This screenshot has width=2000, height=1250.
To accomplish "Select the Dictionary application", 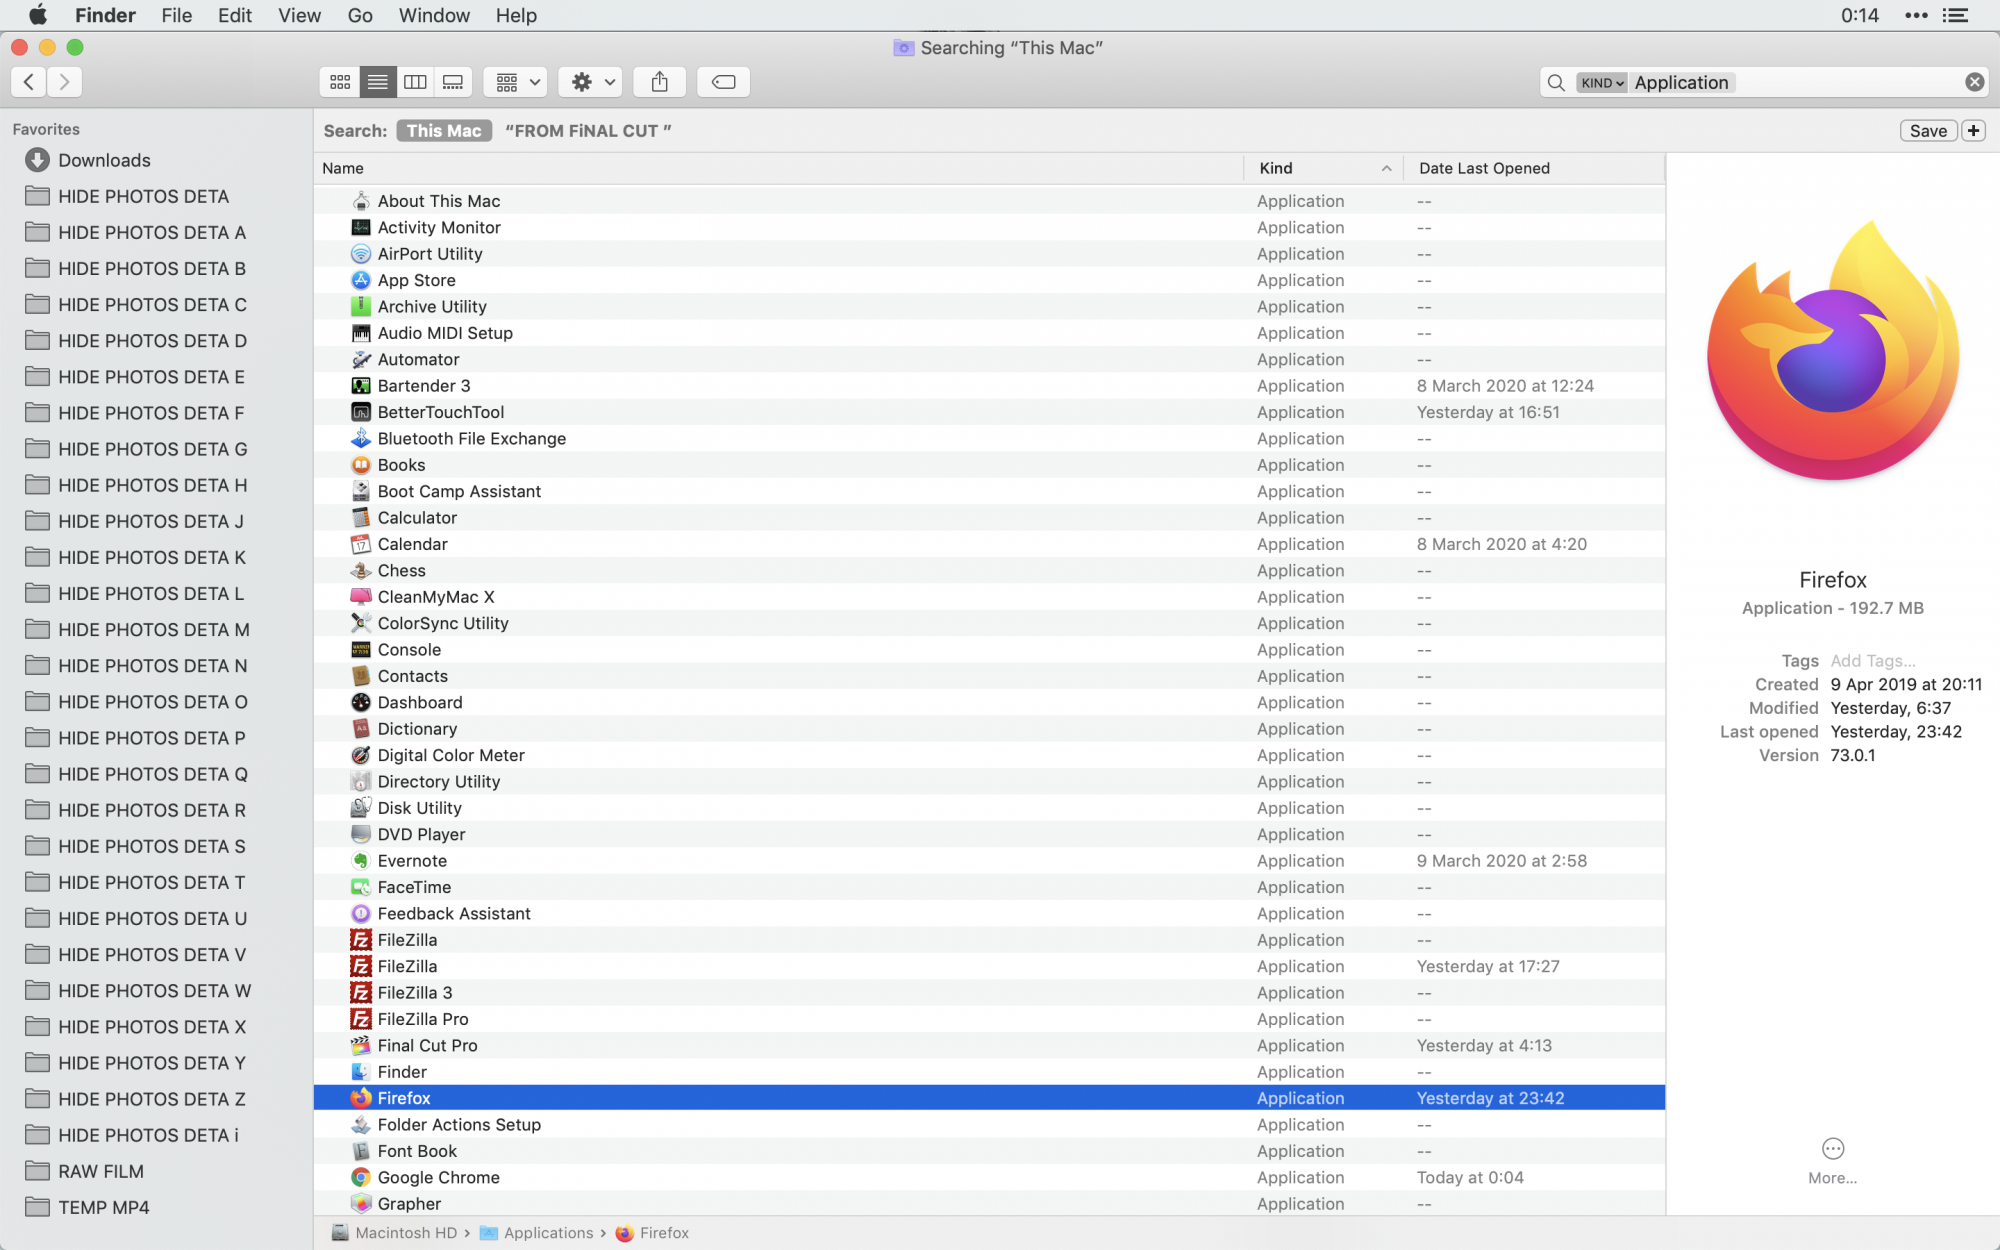I will (x=989, y=729).
